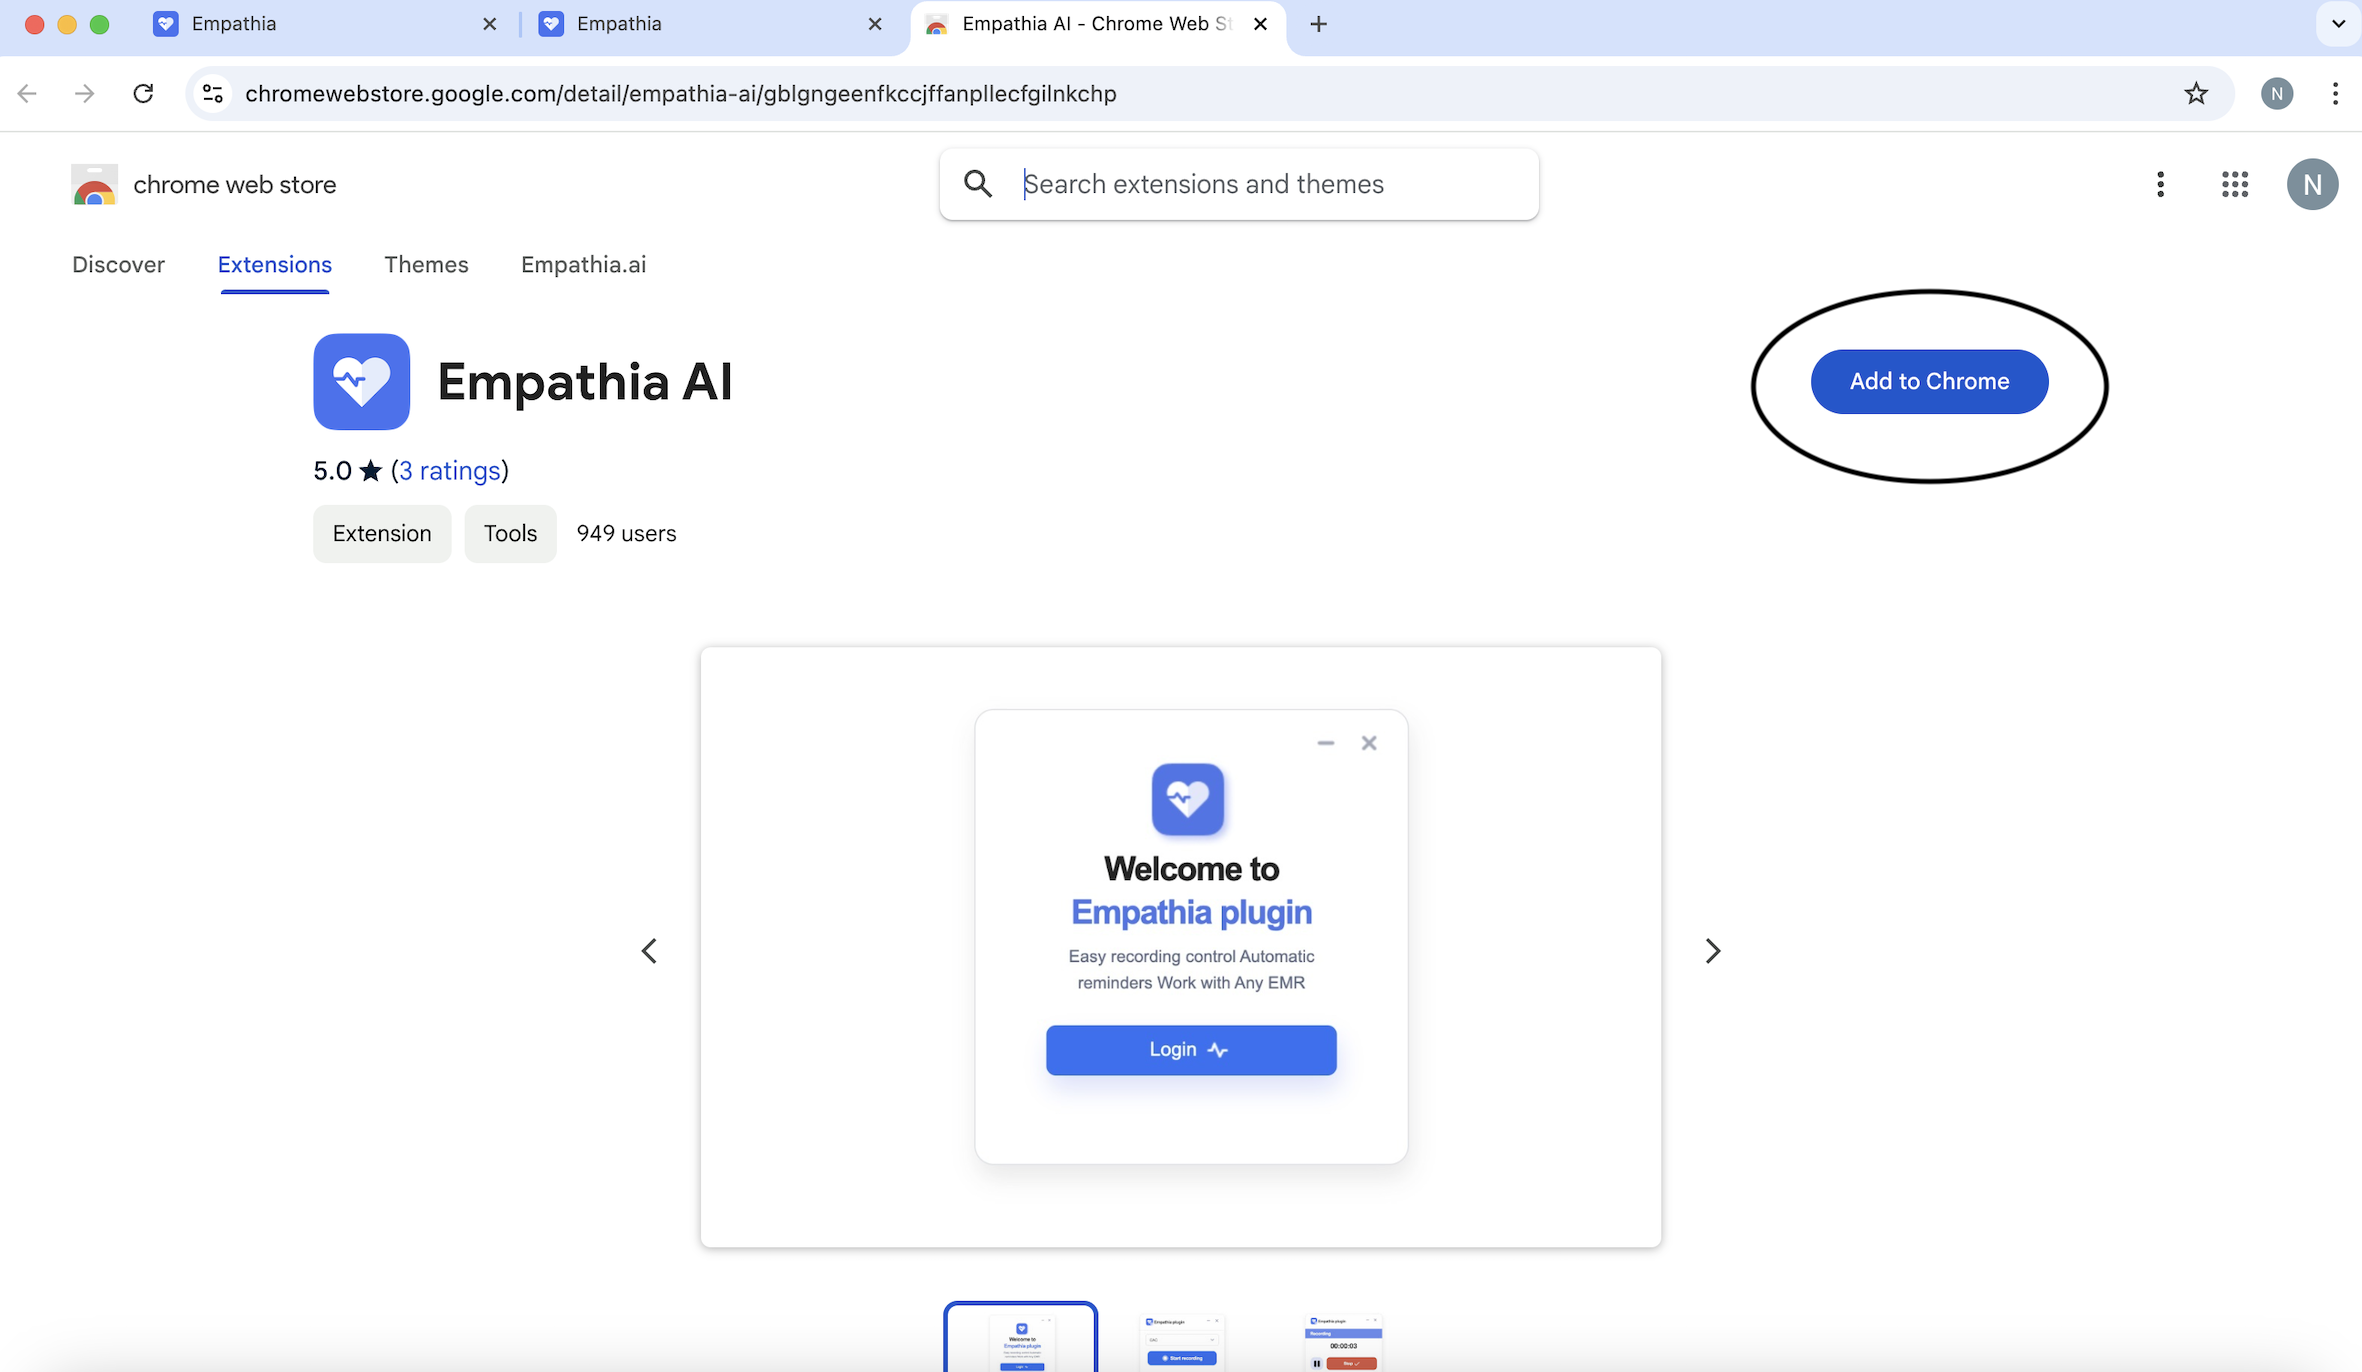2362x1372 pixels.
Task: Switch to the Themes tab
Action: [426, 264]
